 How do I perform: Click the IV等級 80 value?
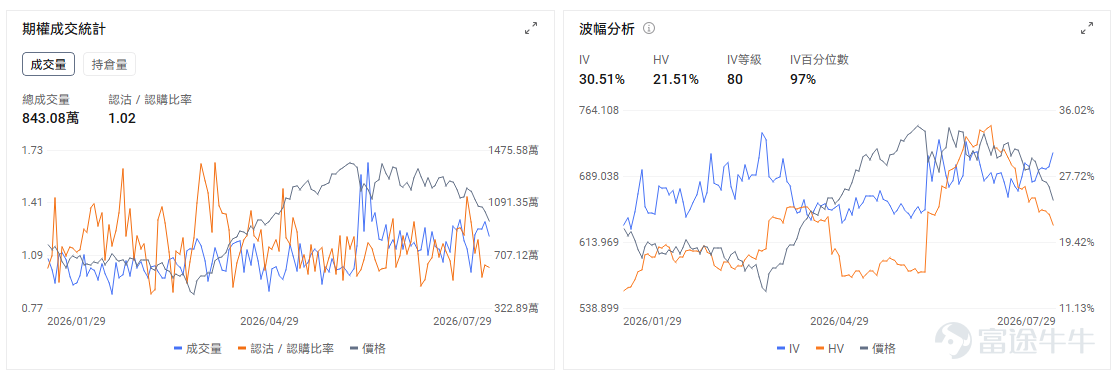pos(735,79)
